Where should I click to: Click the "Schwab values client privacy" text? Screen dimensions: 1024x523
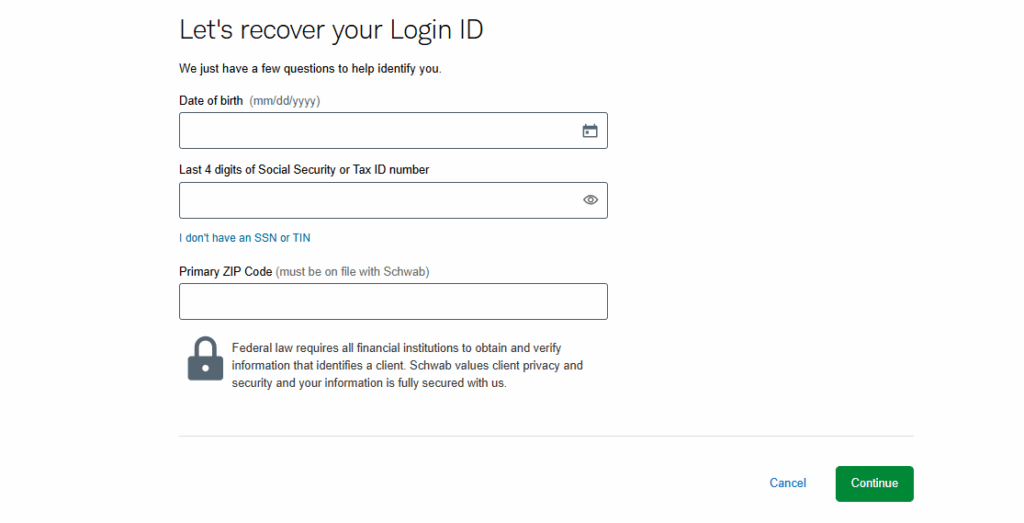click(x=486, y=366)
